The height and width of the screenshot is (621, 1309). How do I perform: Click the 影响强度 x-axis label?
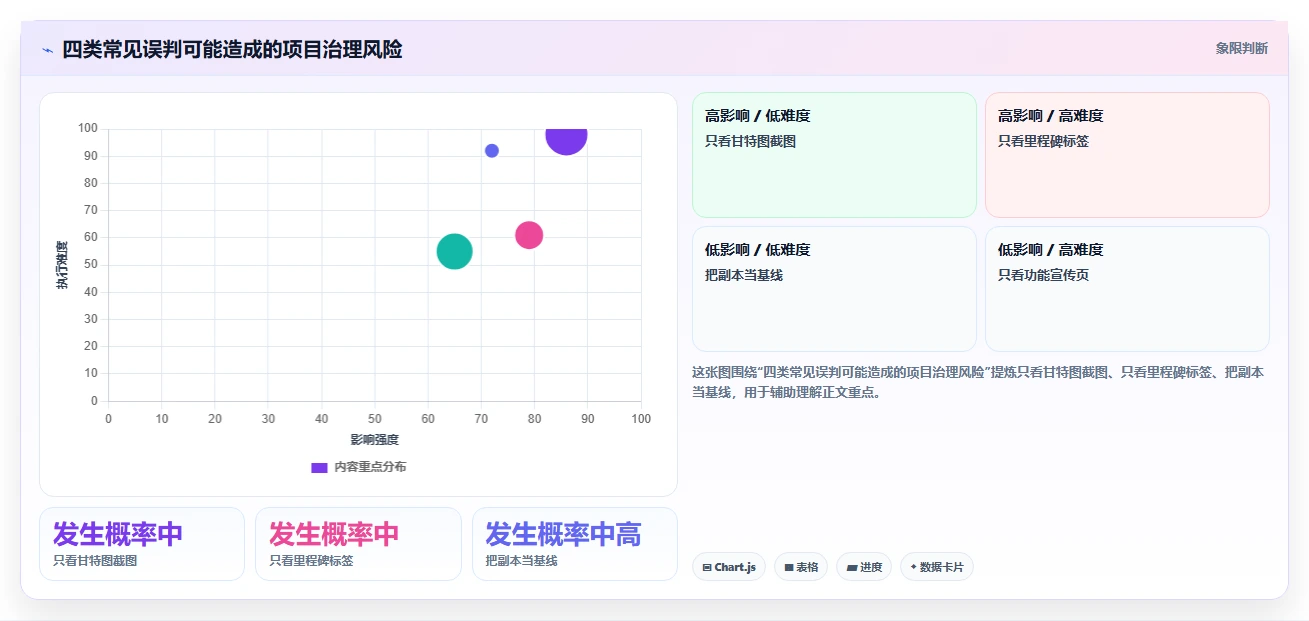click(x=375, y=439)
